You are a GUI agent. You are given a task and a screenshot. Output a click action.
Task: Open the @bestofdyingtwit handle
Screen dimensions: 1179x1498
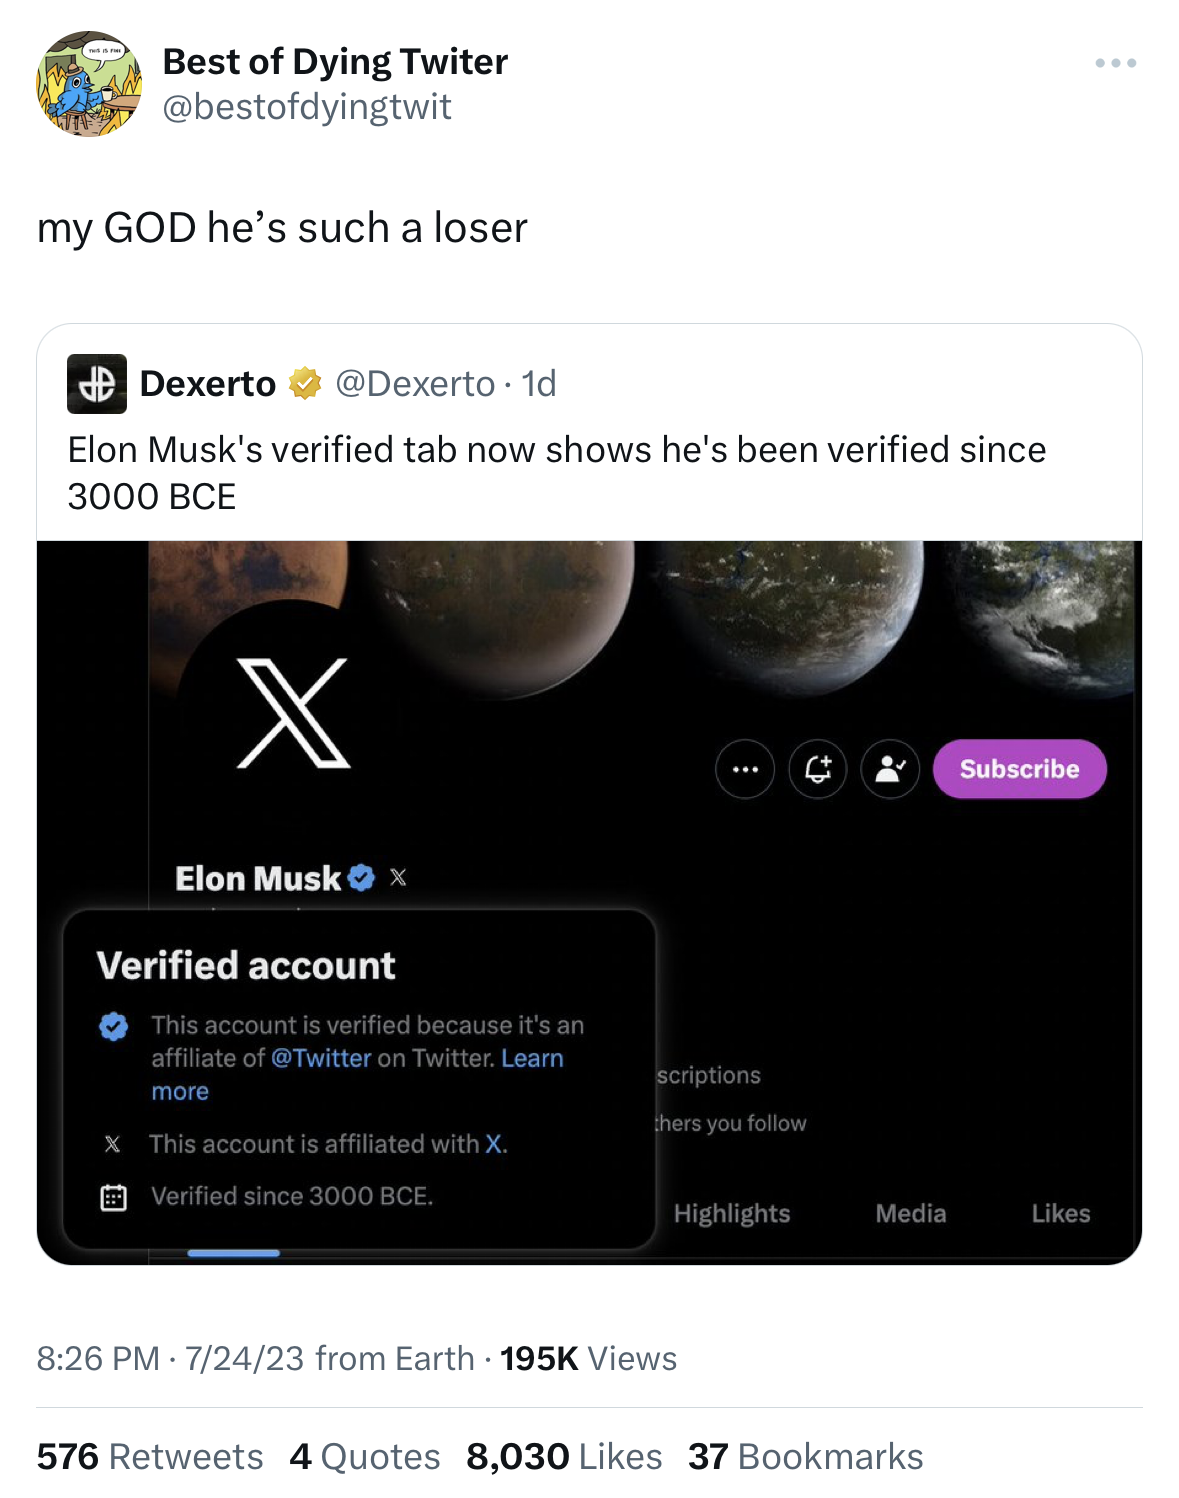307,107
